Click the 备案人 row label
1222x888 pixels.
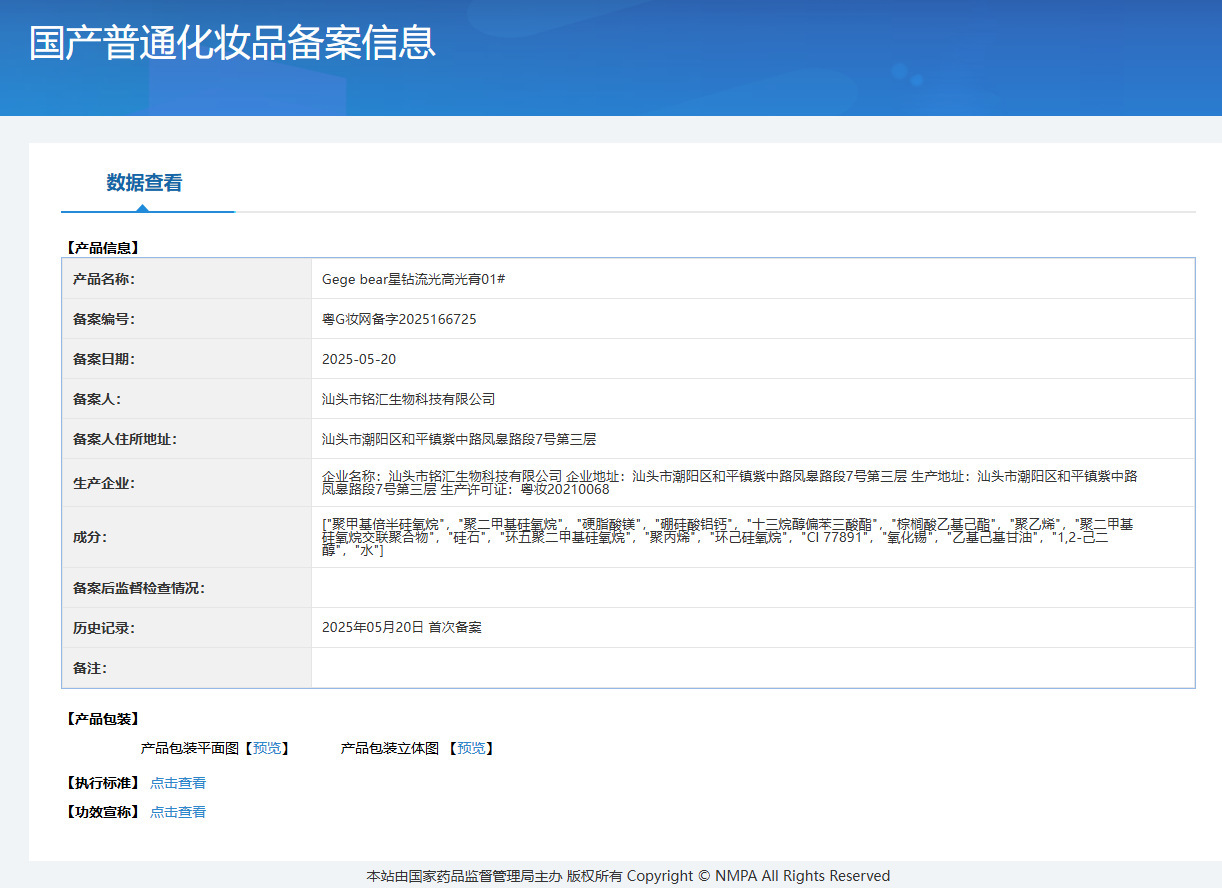point(97,399)
